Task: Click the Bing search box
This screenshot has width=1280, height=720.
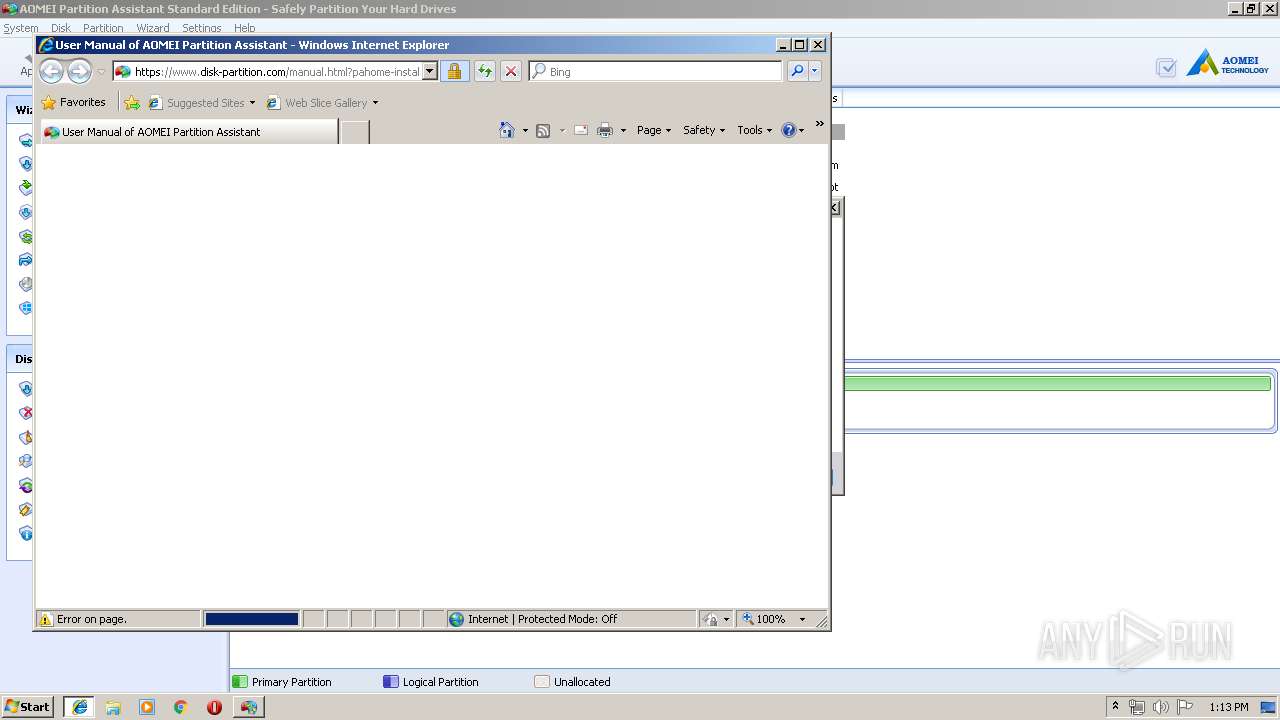Action: (x=655, y=72)
